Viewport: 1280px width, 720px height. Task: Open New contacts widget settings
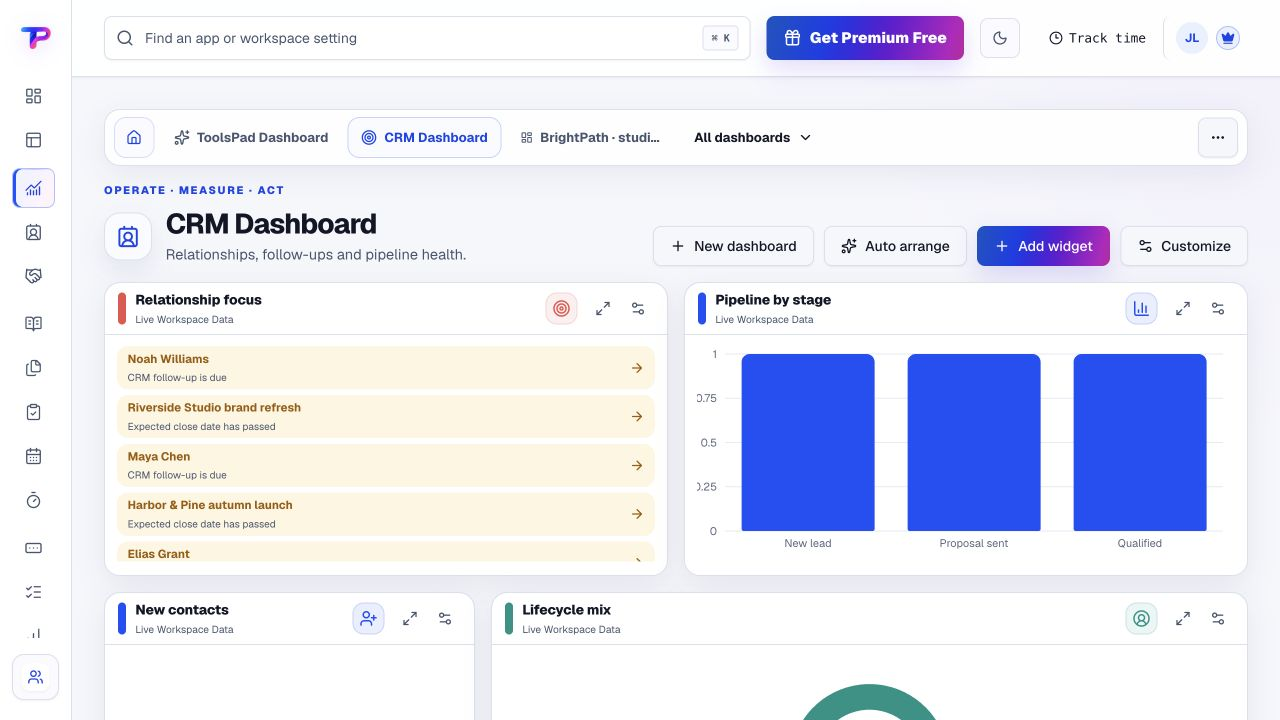[445, 619]
